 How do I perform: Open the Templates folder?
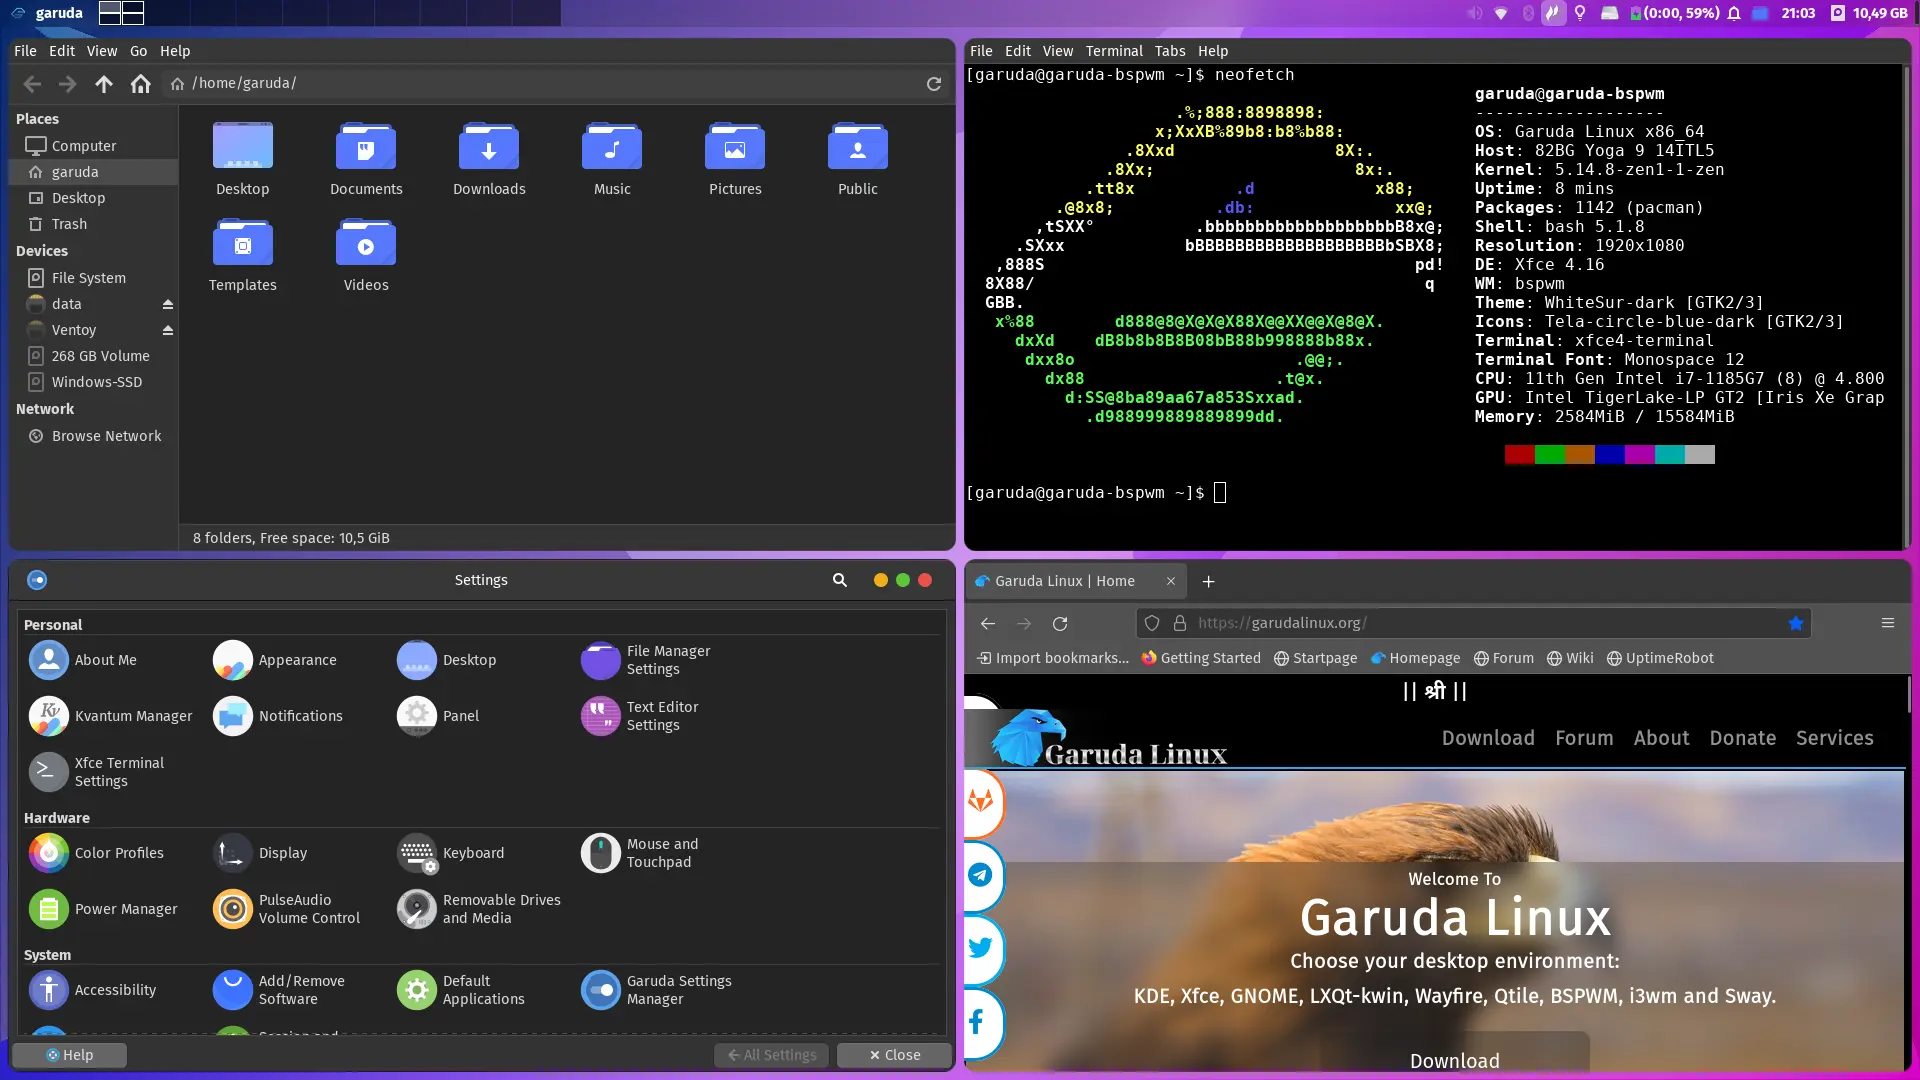pyautogui.click(x=243, y=255)
